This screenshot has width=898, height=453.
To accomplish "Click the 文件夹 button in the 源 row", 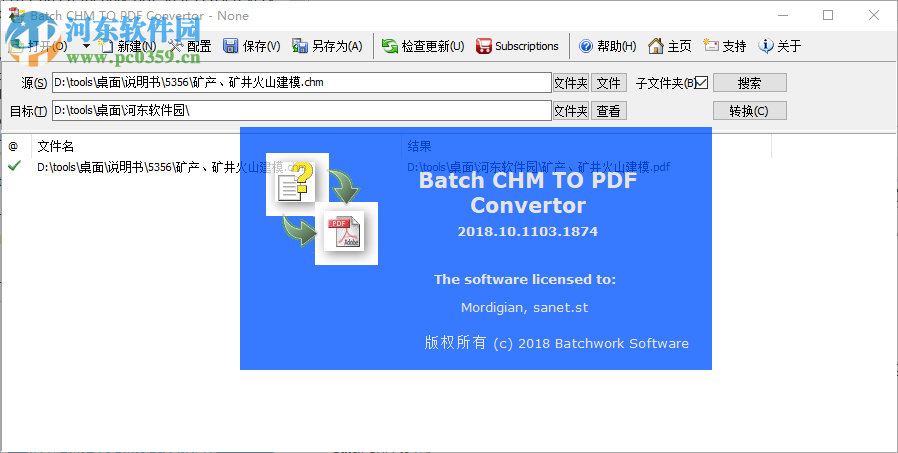I will 570,83.
